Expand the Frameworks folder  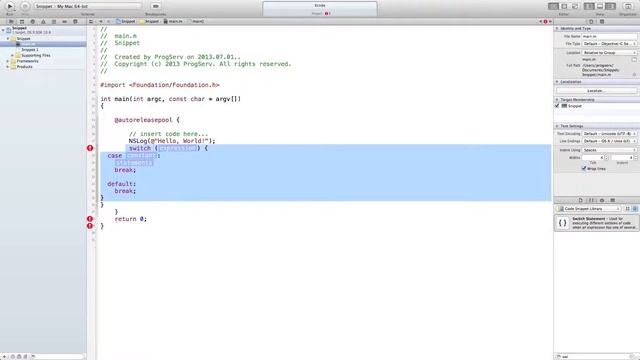(7, 61)
